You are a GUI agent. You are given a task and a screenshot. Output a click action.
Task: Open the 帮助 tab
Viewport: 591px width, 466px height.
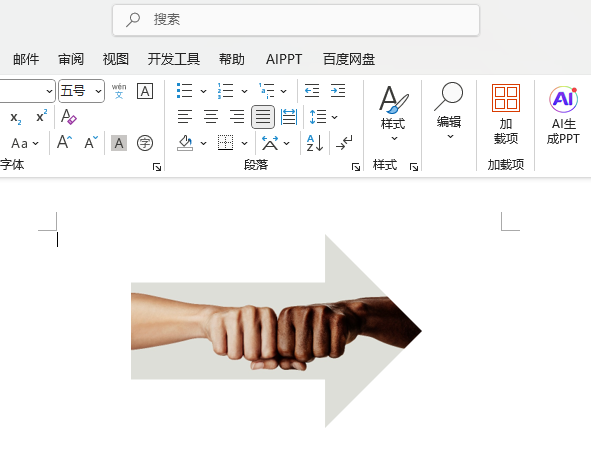pos(232,59)
